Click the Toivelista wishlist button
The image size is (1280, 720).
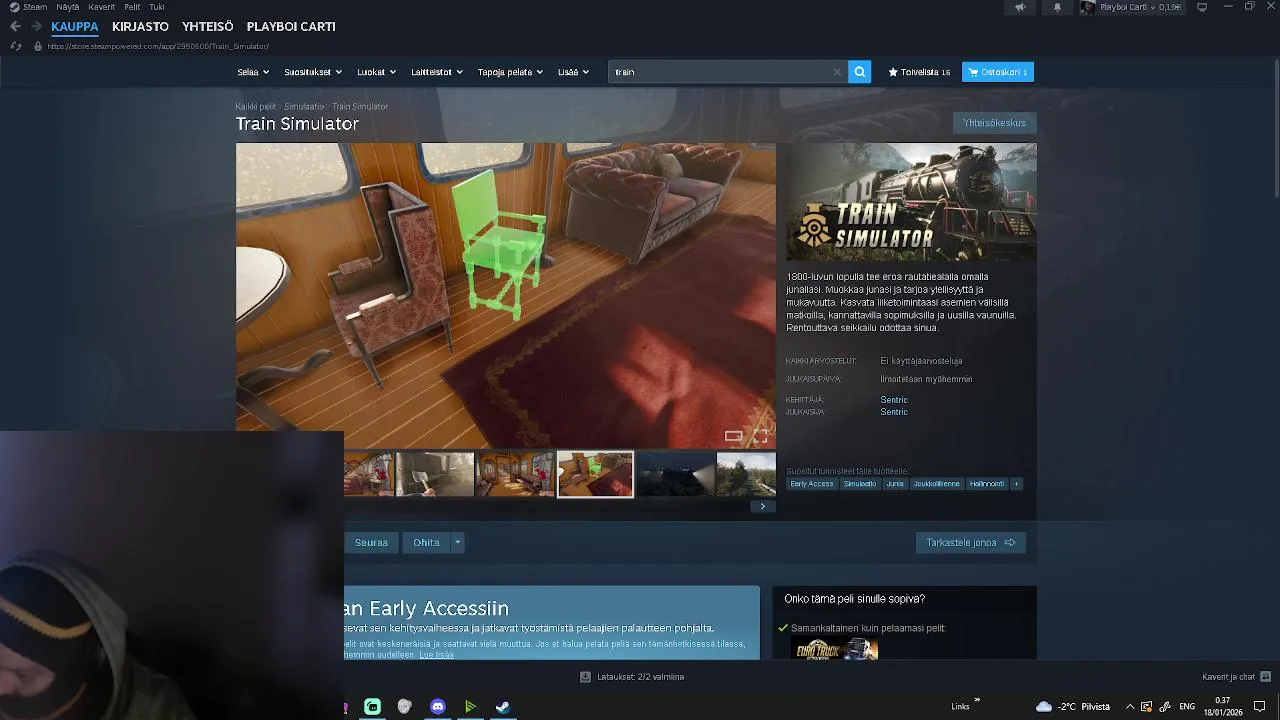coord(919,72)
